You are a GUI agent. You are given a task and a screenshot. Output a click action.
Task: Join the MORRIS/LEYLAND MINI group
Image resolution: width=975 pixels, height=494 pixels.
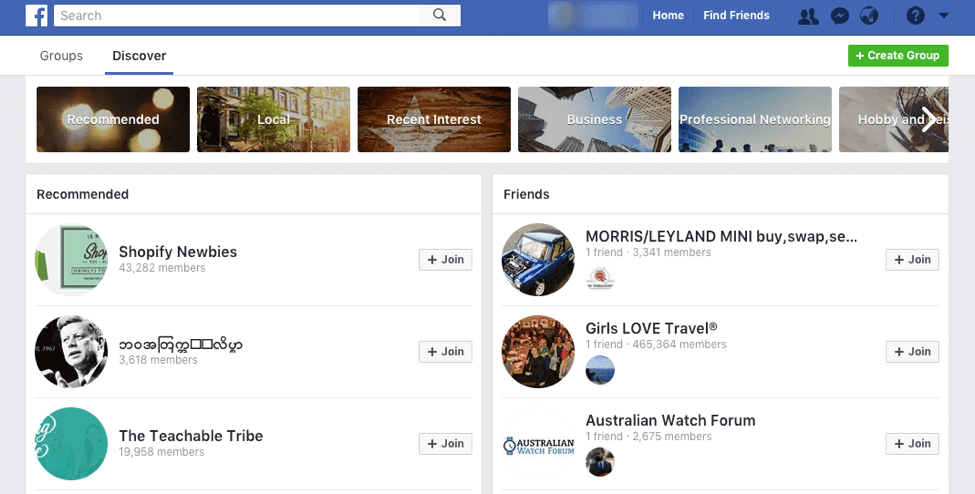coord(912,259)
